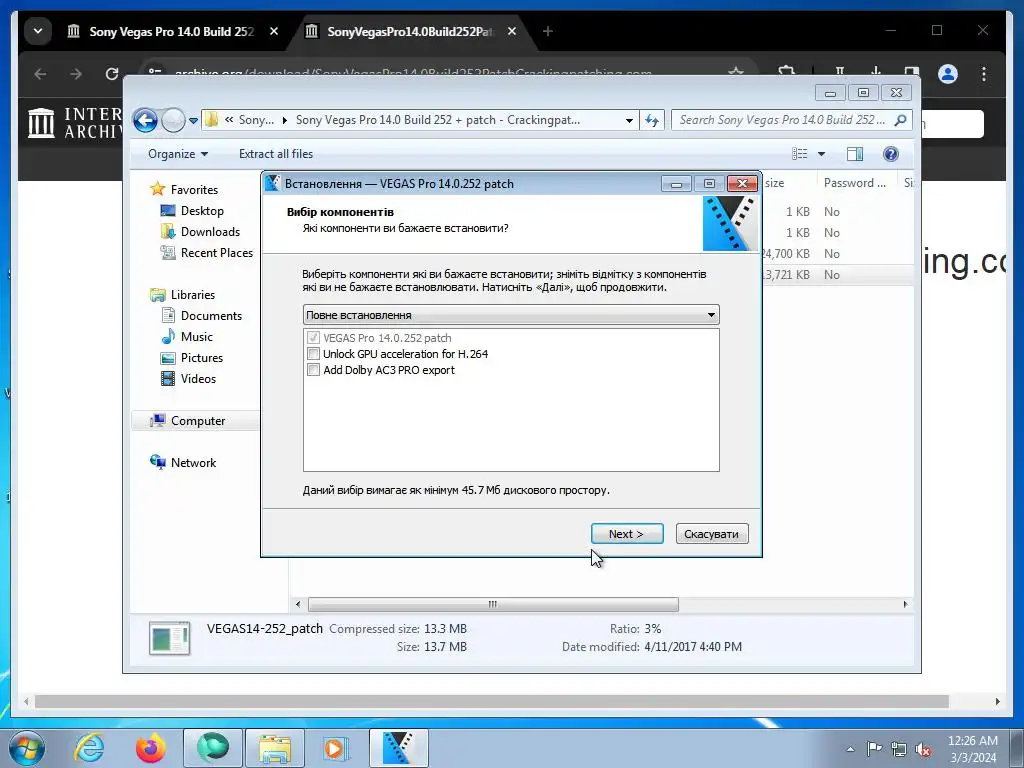Click the Скасувати cancel button
Screen dimensions: 1024x768
(x=712, y=534)
